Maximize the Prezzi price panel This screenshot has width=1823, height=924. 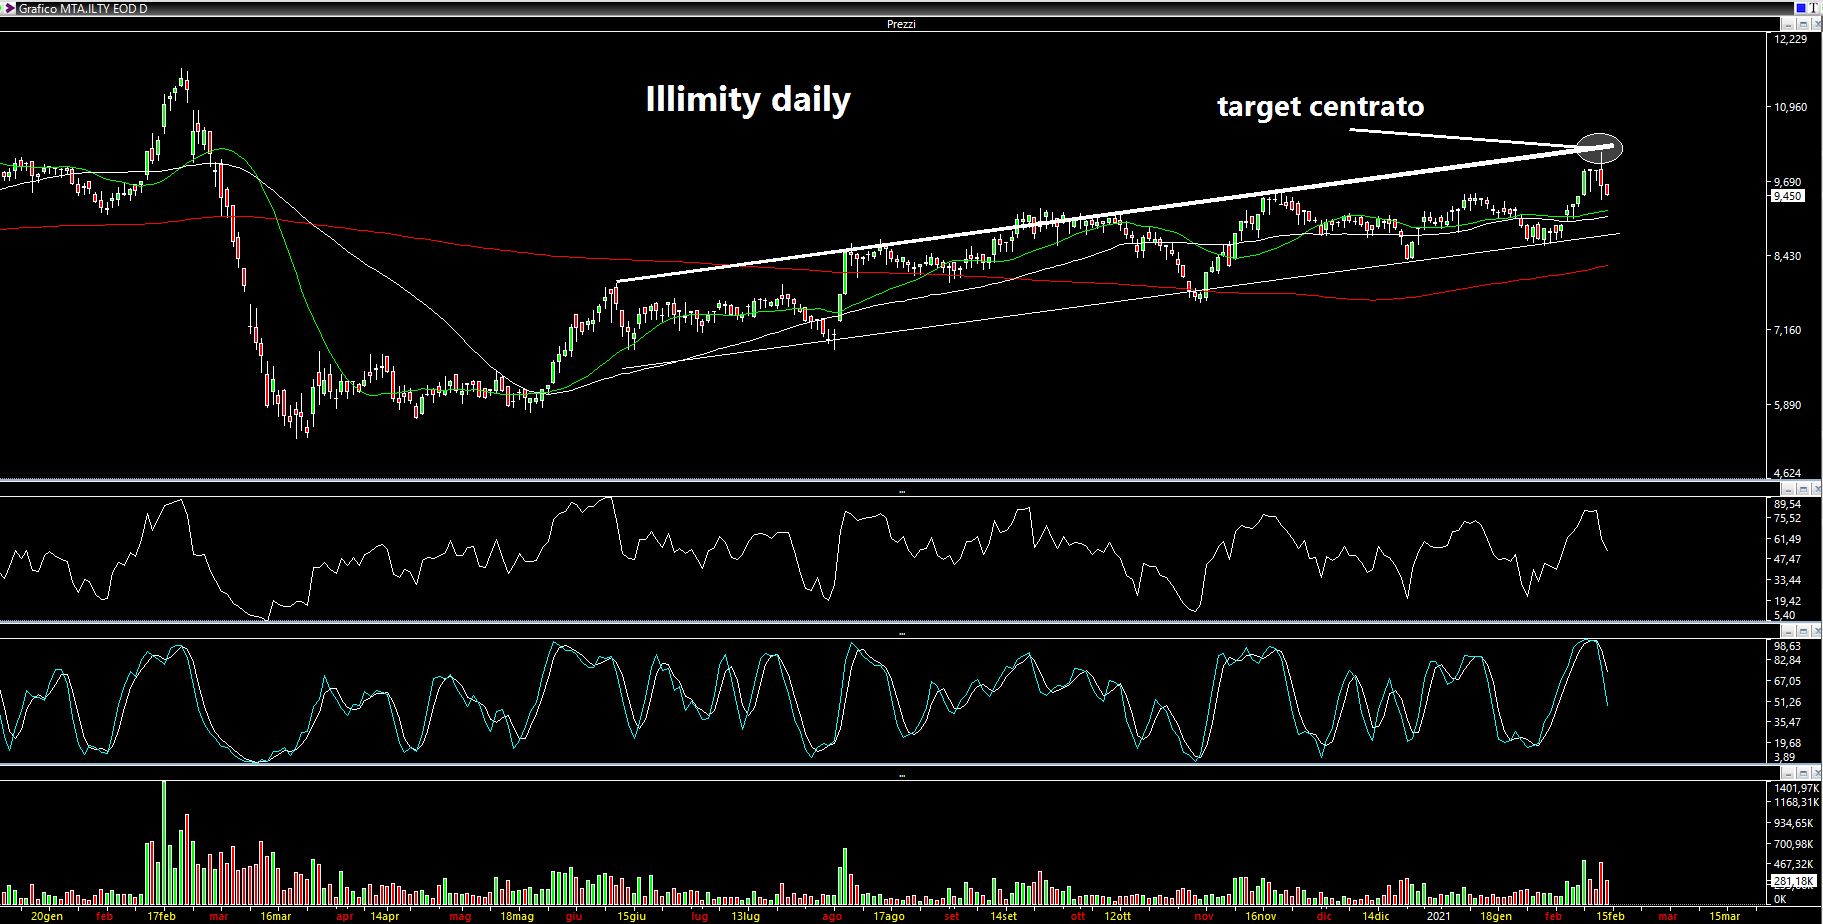(1802, 23)
